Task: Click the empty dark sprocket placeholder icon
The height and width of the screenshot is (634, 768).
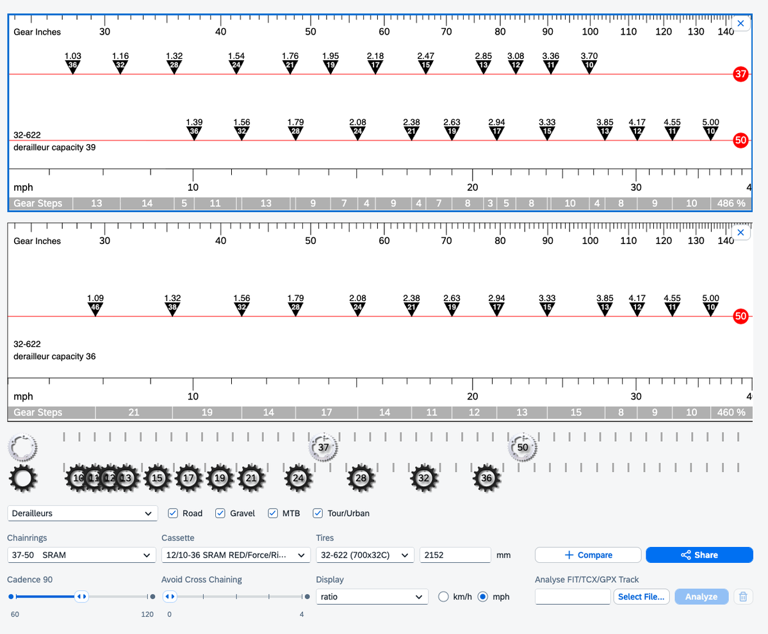Action: 23,478
